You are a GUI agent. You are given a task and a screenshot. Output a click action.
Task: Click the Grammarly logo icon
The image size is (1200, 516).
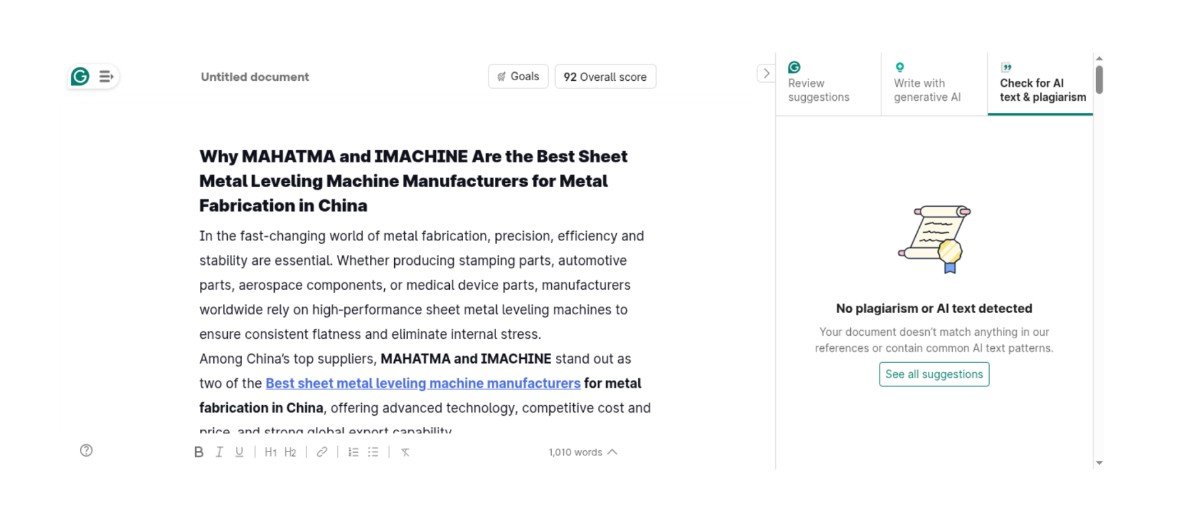80,76
